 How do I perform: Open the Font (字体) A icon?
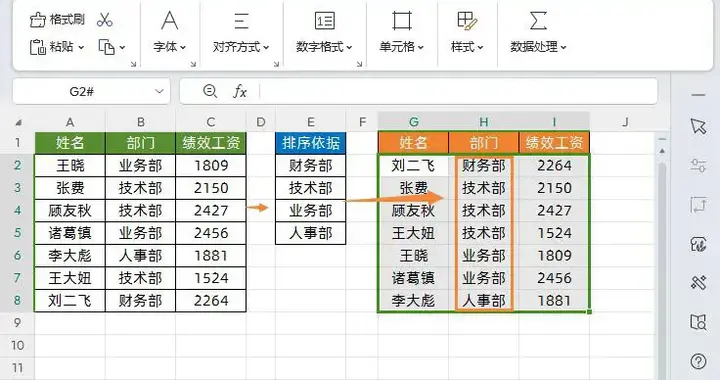[x=169, y=21]
